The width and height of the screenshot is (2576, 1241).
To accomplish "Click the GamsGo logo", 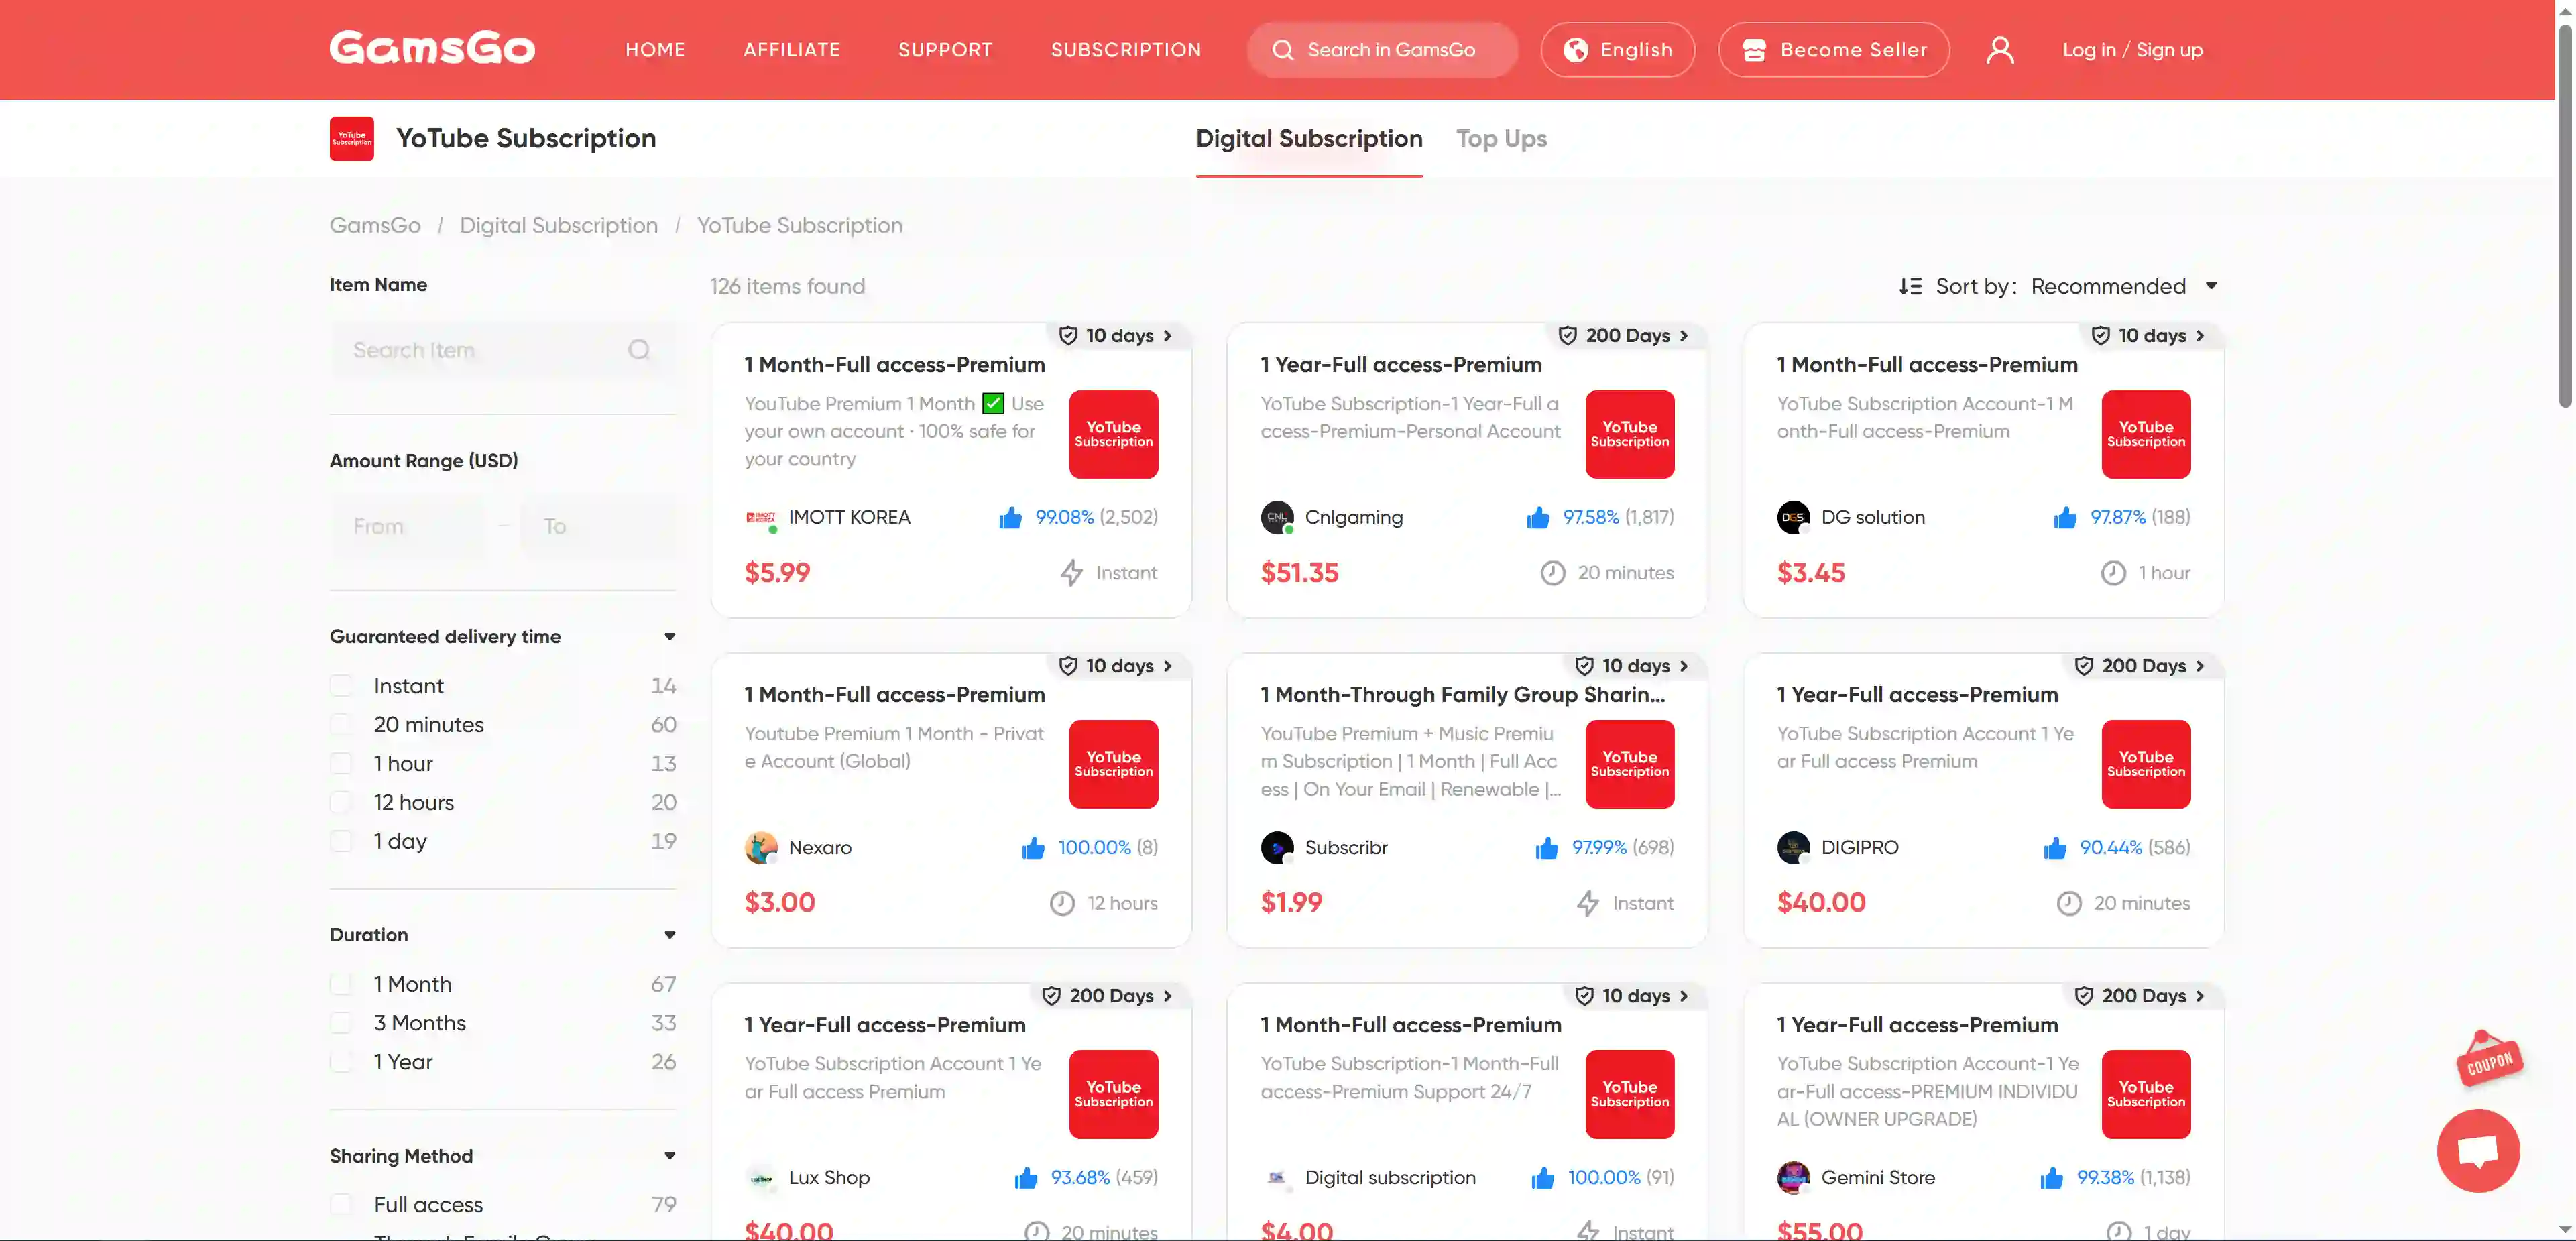I will (x=432, y=49).
